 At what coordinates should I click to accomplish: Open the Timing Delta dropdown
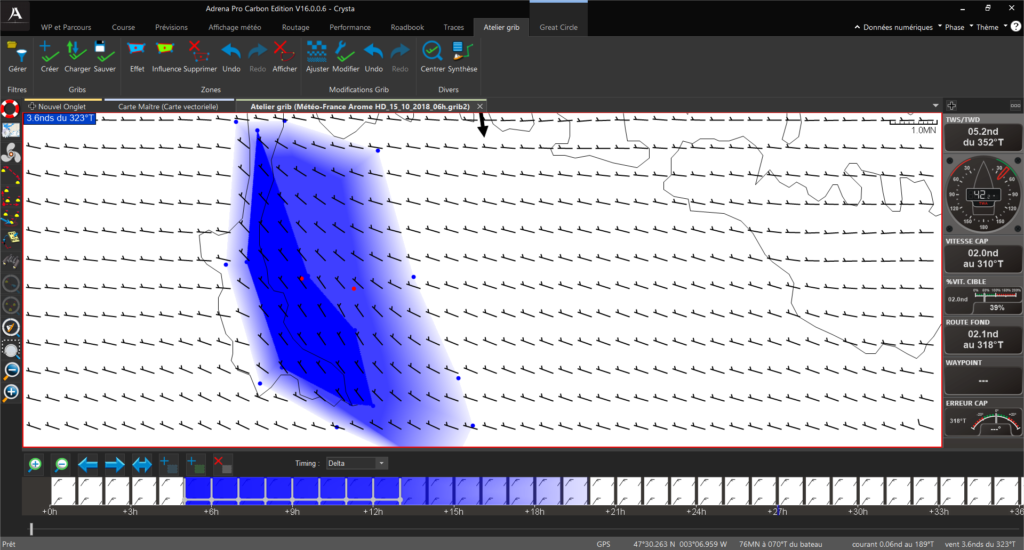click(366, 463)
